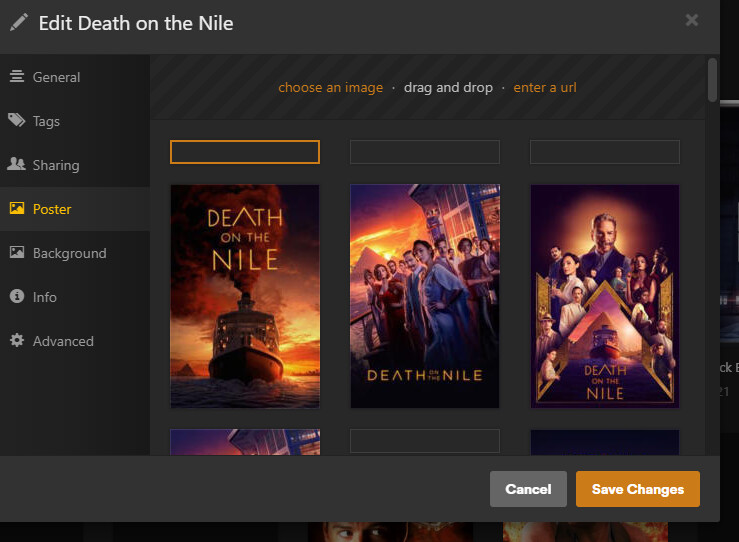The image size is (739, 542).
Task: Click the Background image icon
Action: click(17, 252)
